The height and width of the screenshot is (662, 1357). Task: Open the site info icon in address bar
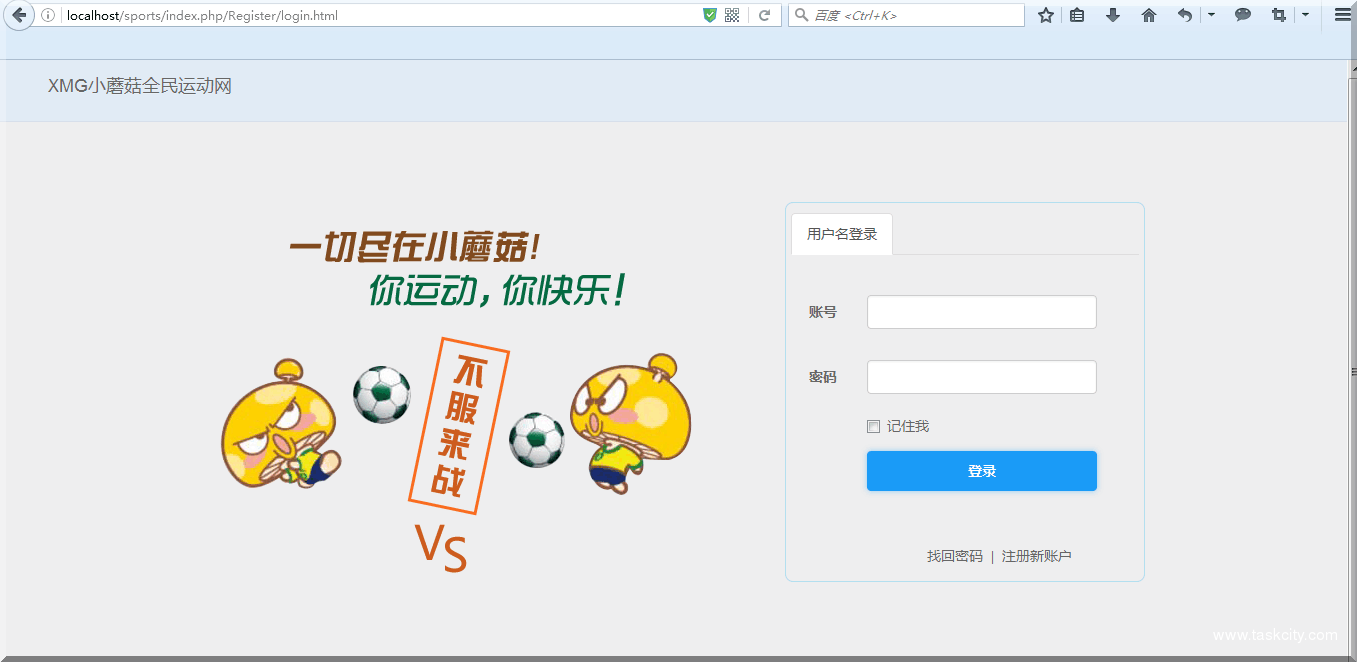48,15
